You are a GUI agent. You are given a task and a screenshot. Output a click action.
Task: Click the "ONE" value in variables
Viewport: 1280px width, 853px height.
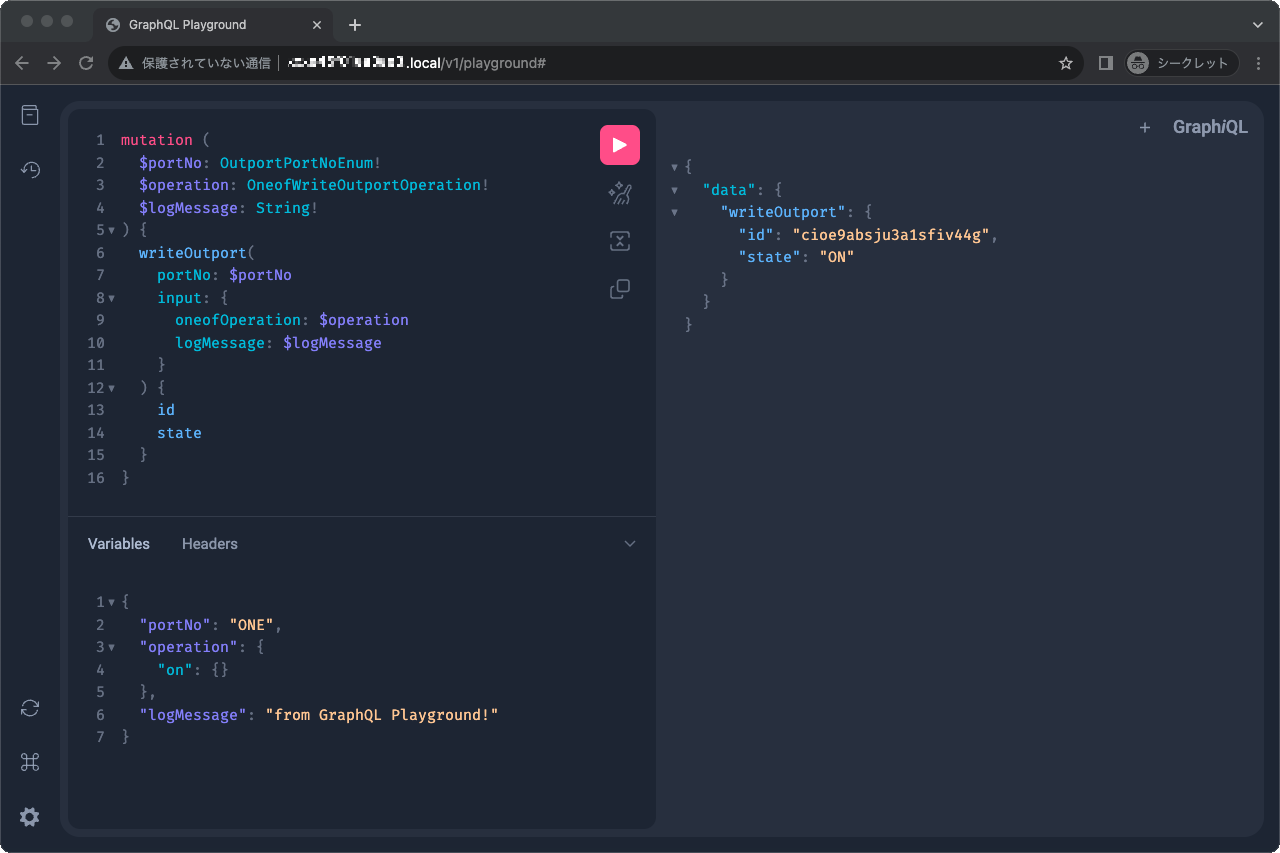(251, 625)
